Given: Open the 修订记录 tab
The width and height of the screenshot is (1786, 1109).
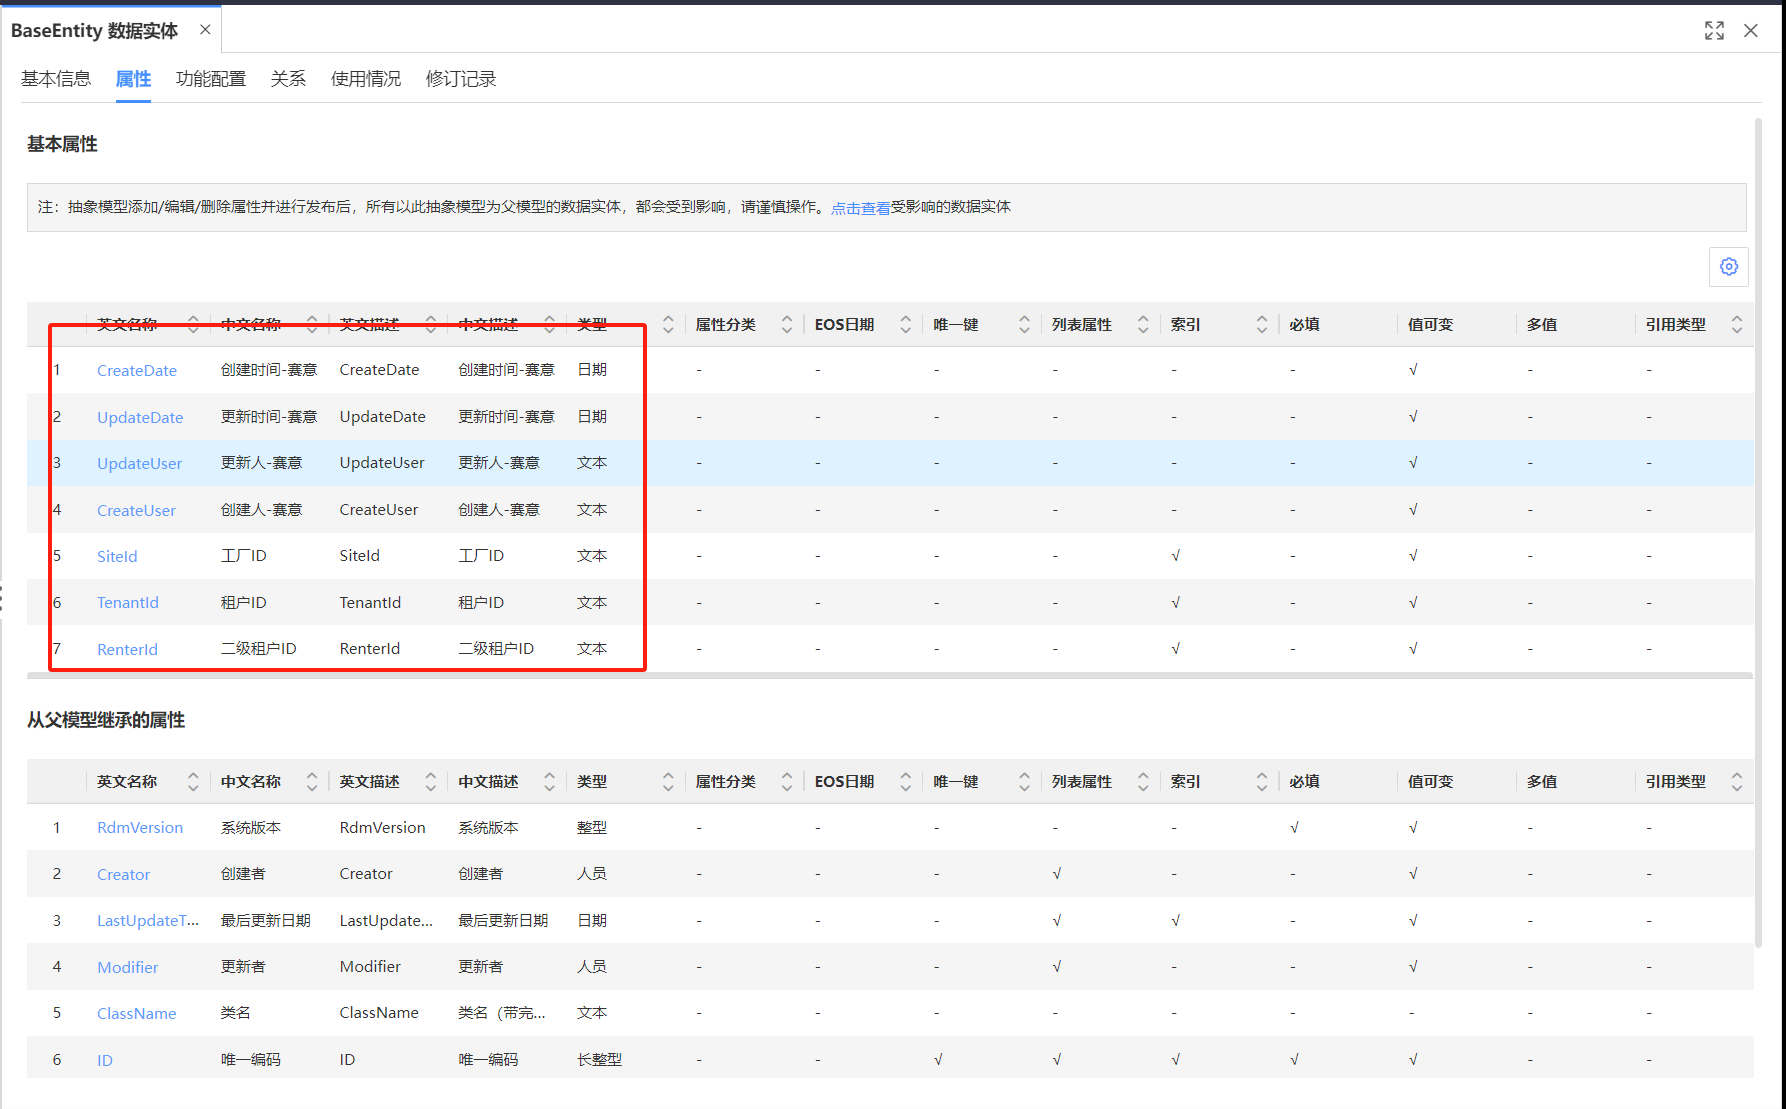Looking at the screenshot, I should 461,79.
